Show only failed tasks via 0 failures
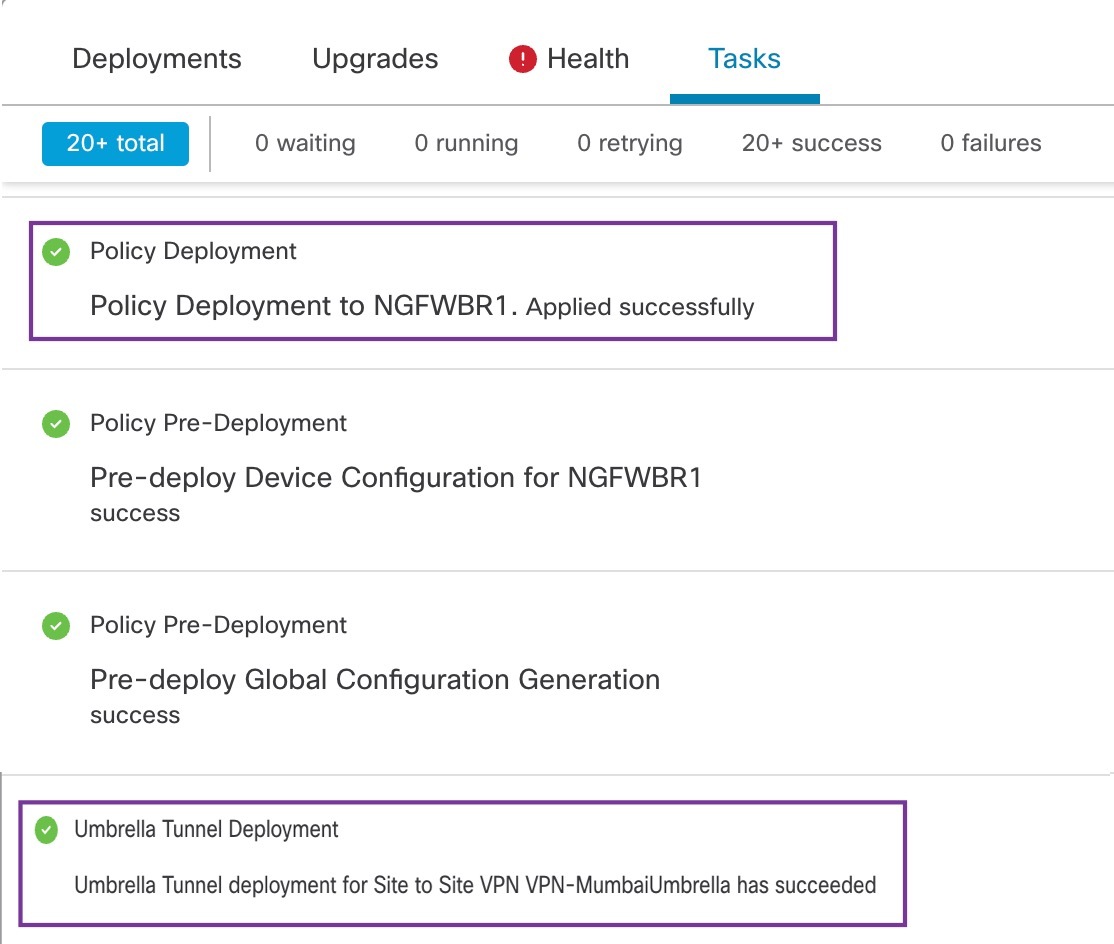The width and height of the screenshot is (1114, 944). 989,143
